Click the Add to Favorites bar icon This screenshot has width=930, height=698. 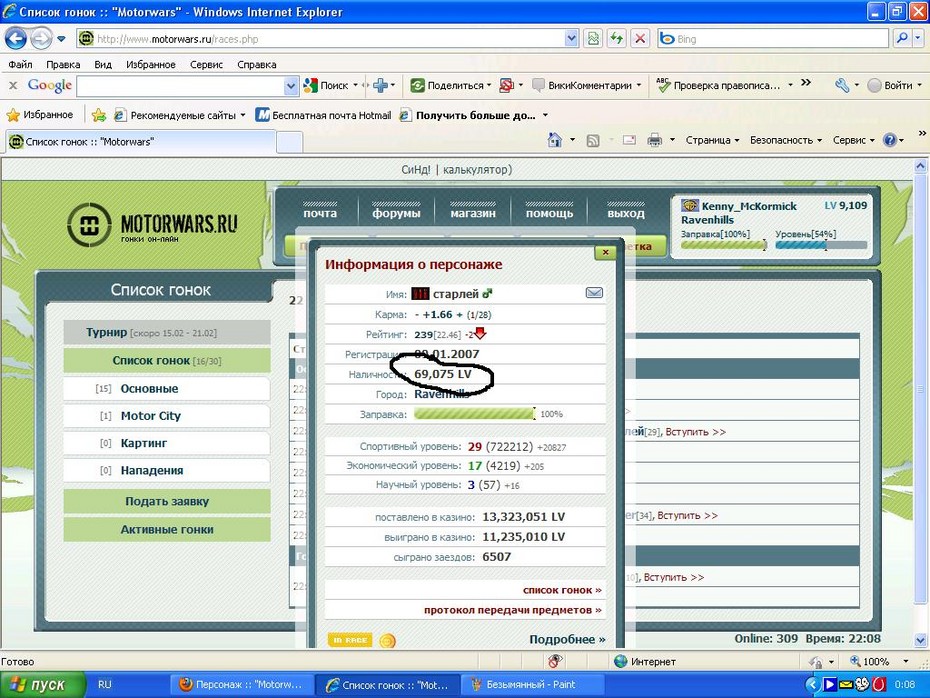tap(99, 115)
